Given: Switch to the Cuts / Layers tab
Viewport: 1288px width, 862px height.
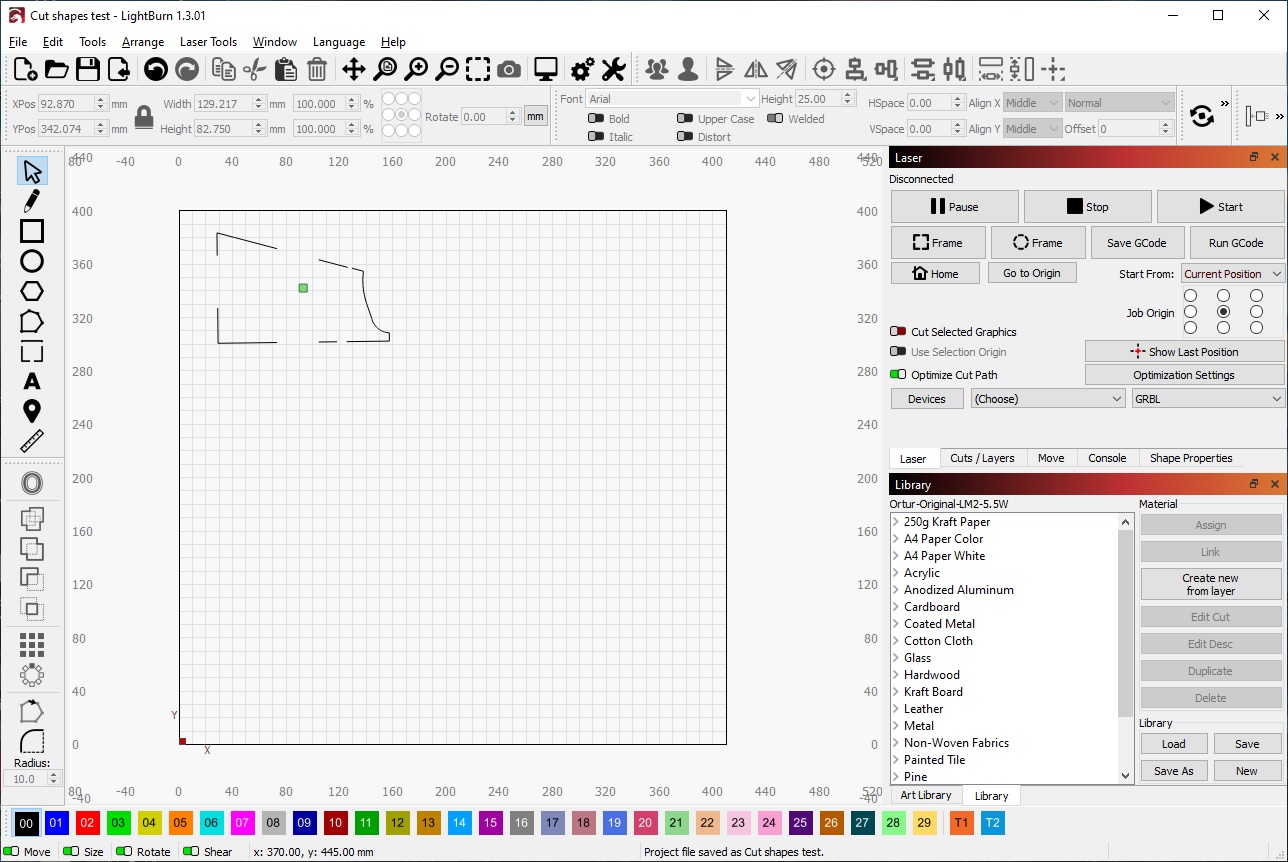Looking at the screenshot, I should point(982,458).
